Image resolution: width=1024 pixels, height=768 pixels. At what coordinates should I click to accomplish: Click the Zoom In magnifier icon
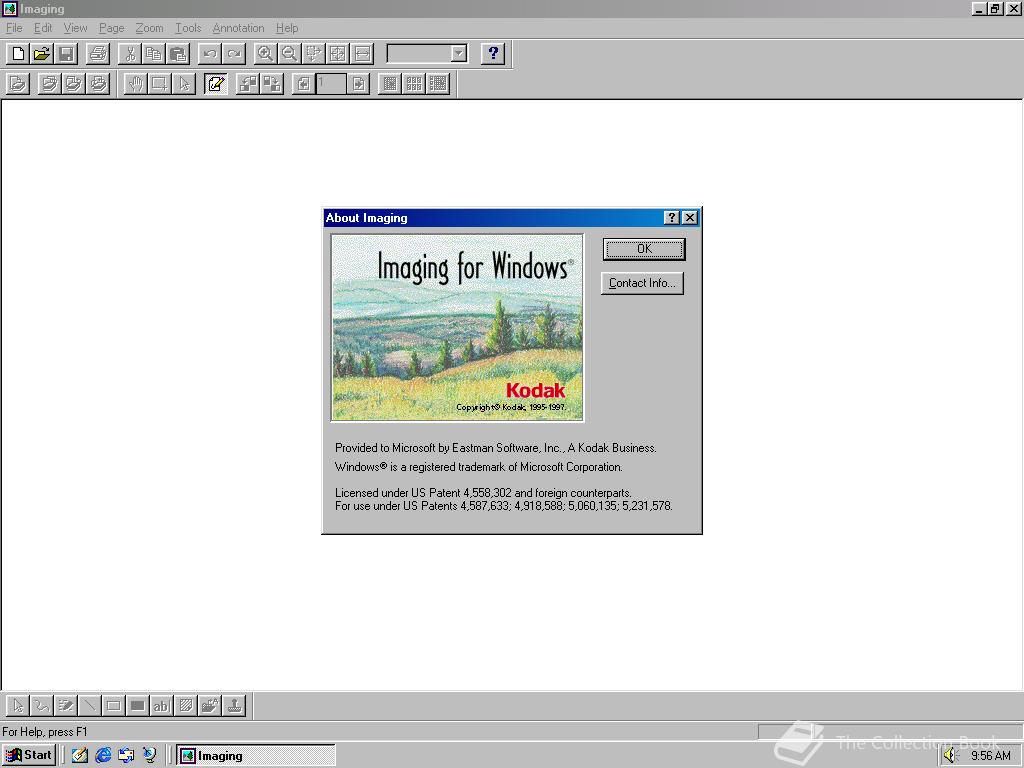coord(265,54)
